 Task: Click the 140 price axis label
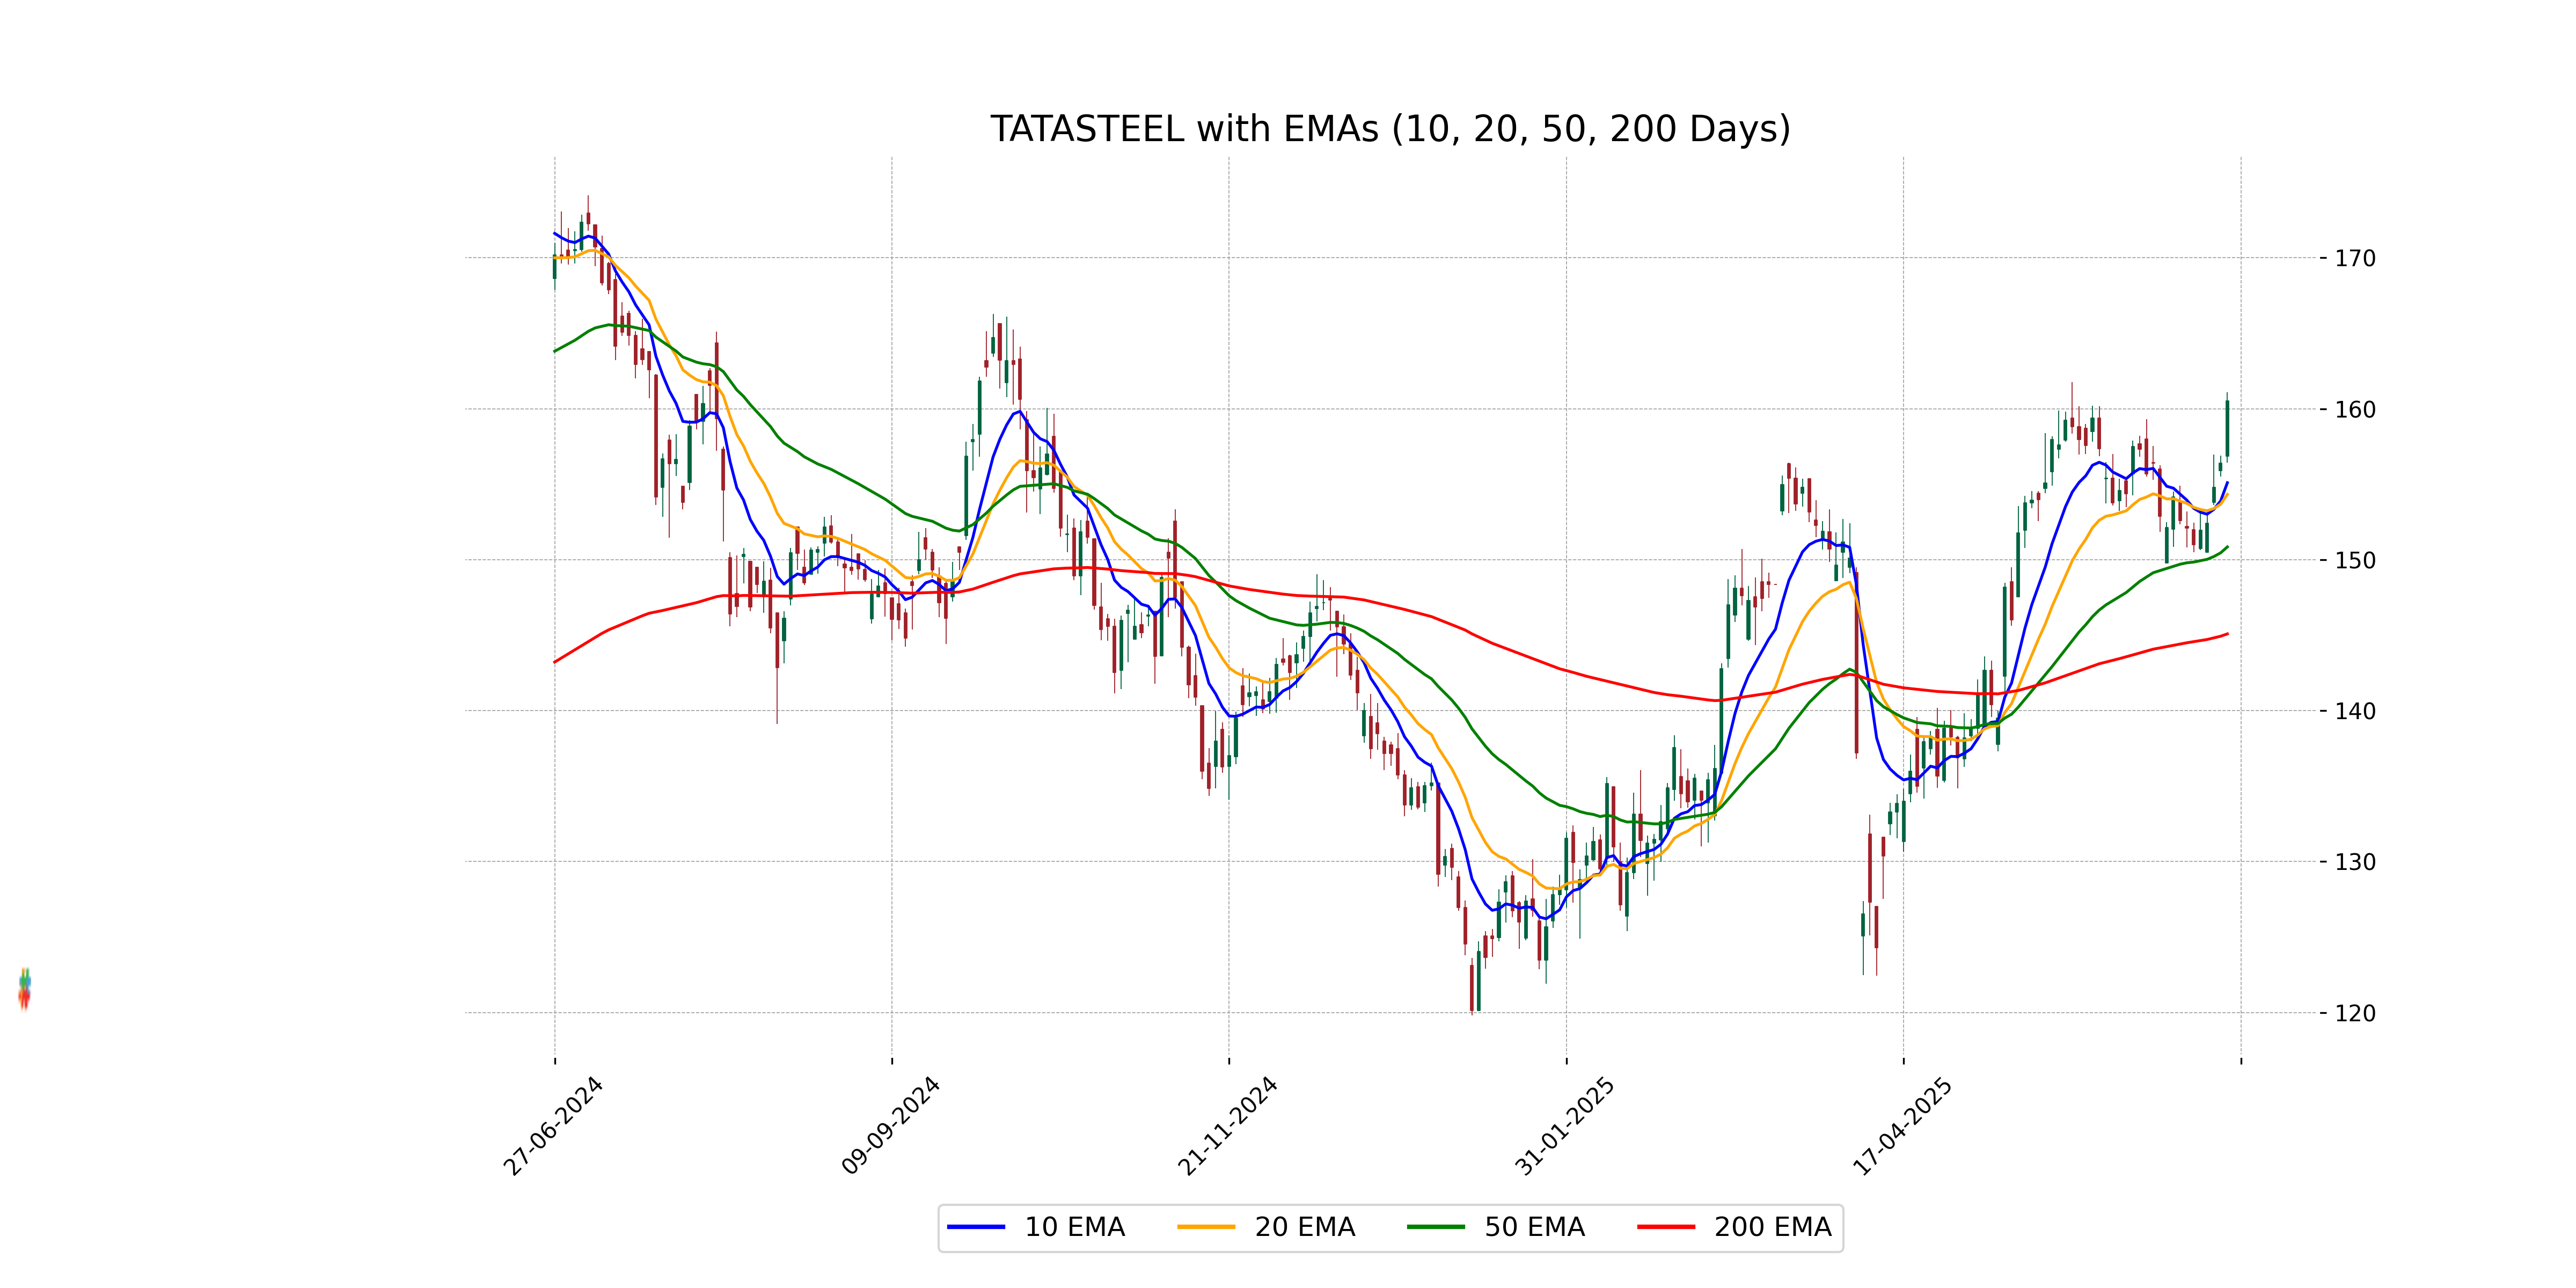coord(2355,711)
